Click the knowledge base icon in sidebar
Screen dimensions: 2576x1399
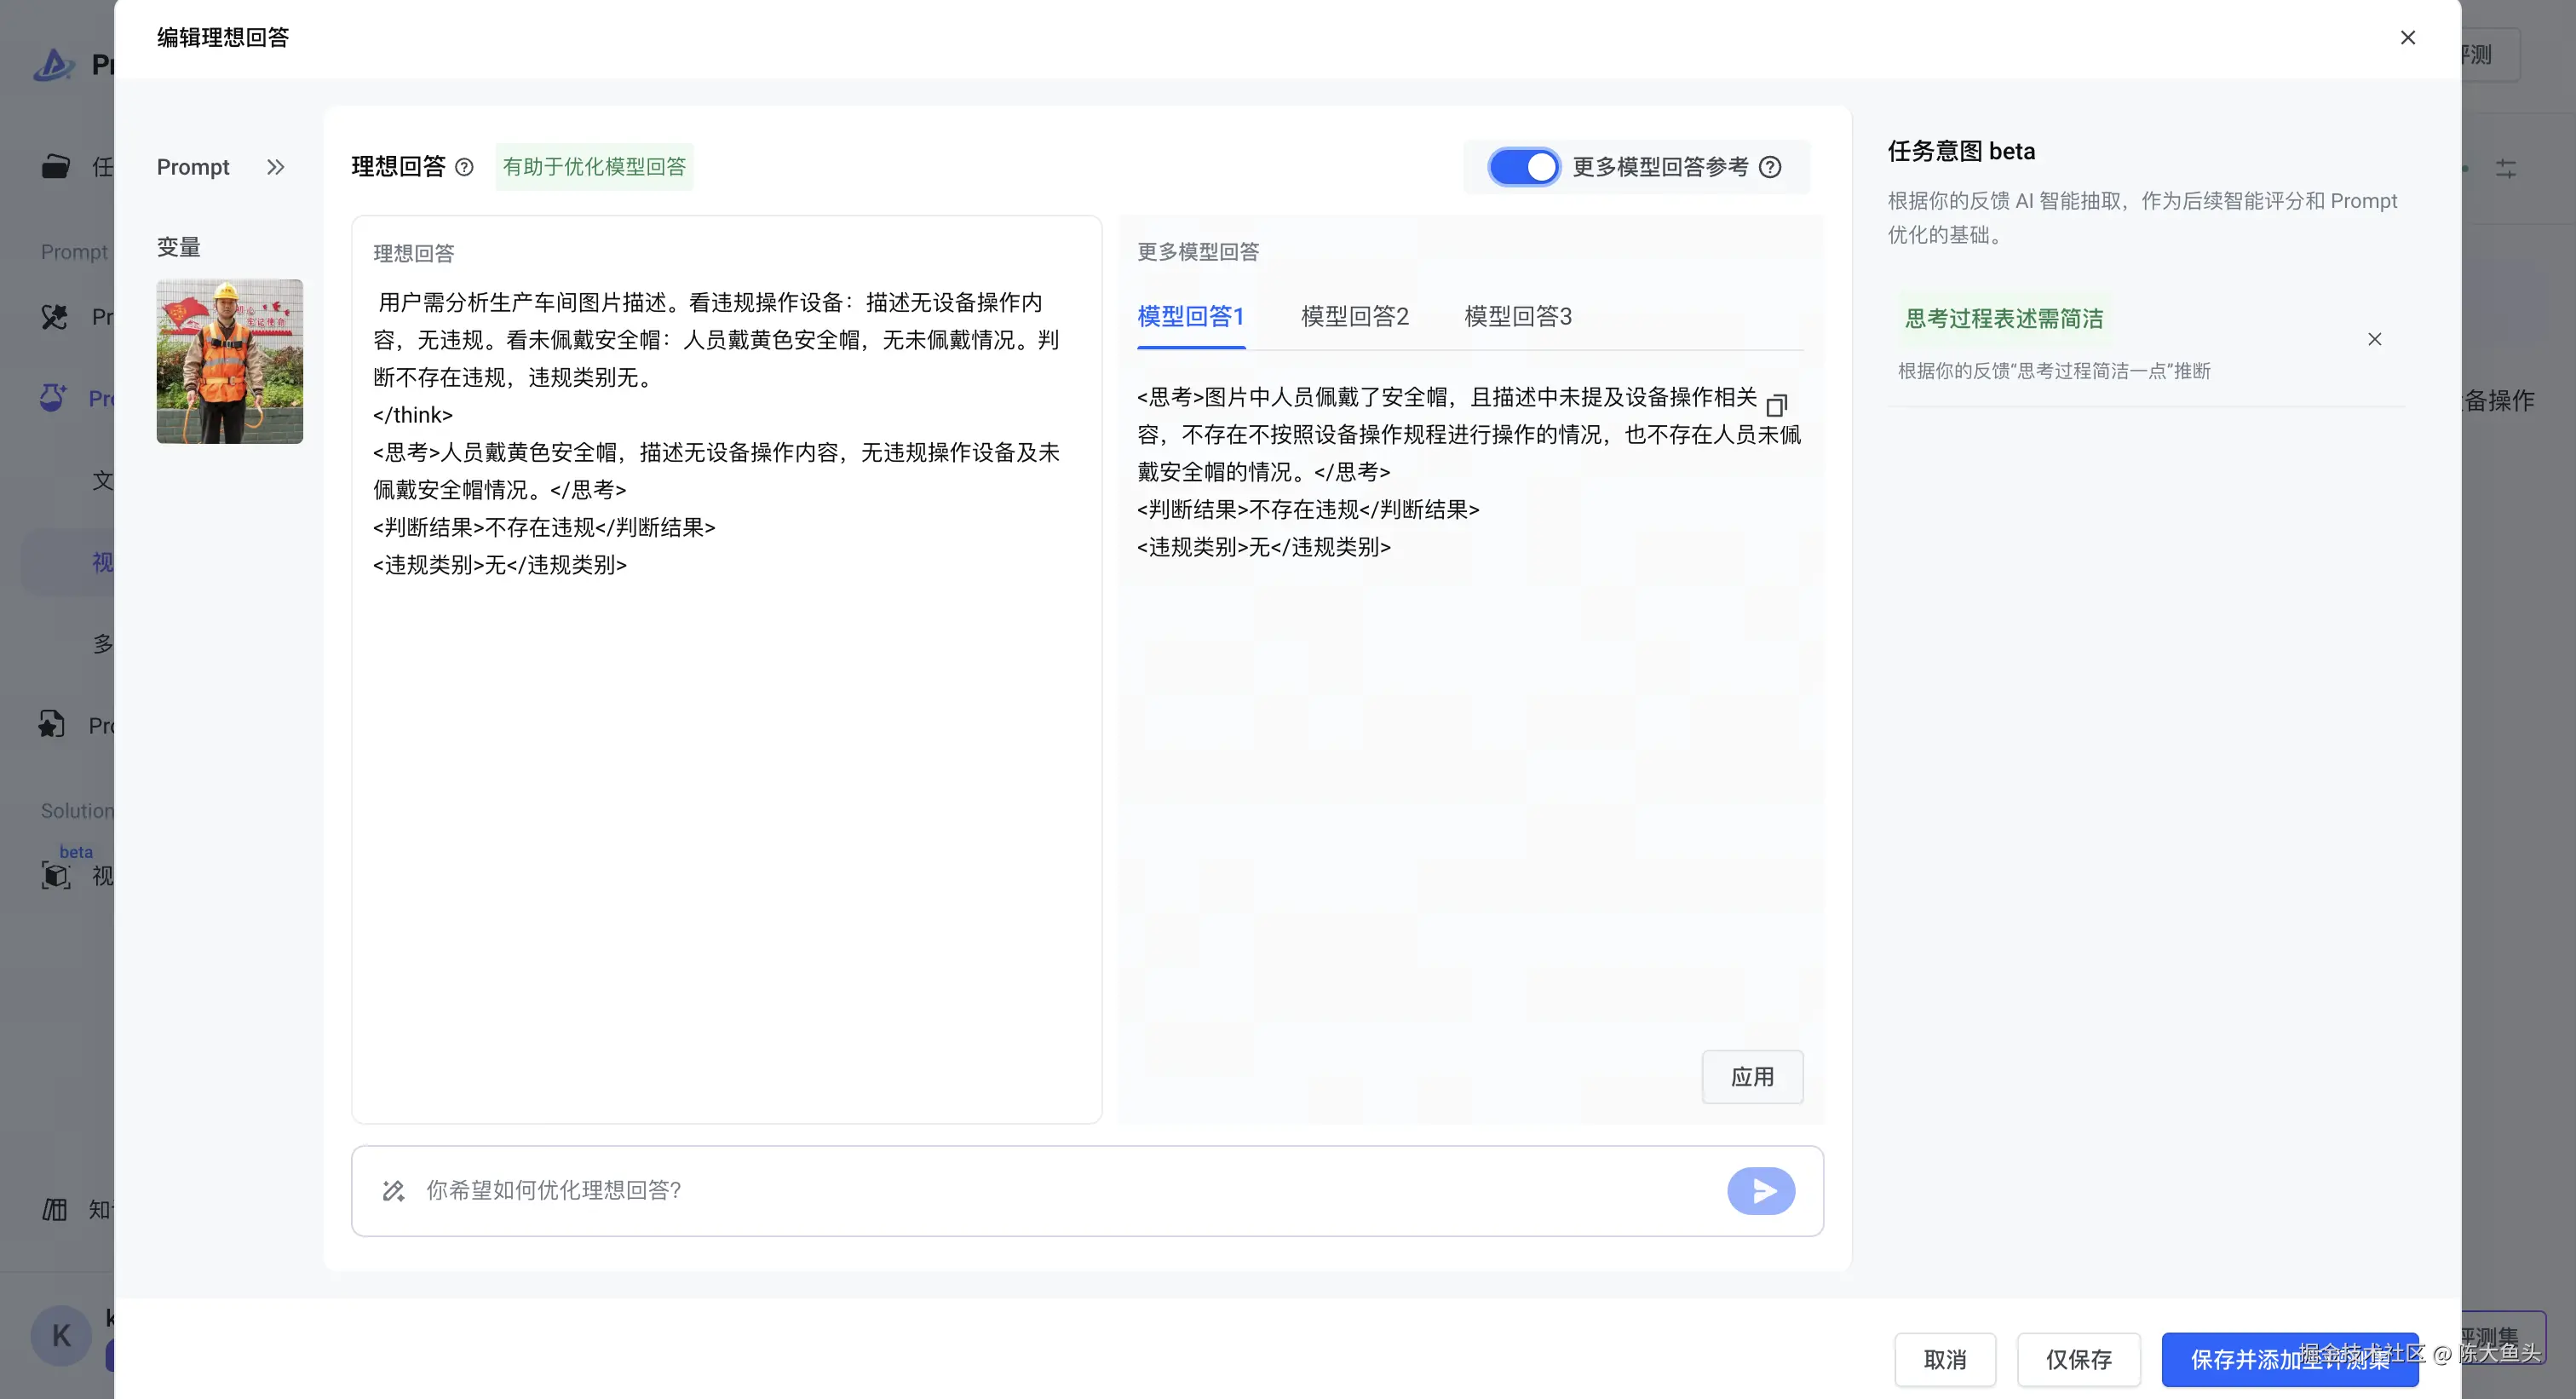pyautogui.click(x=55, y=1209)
